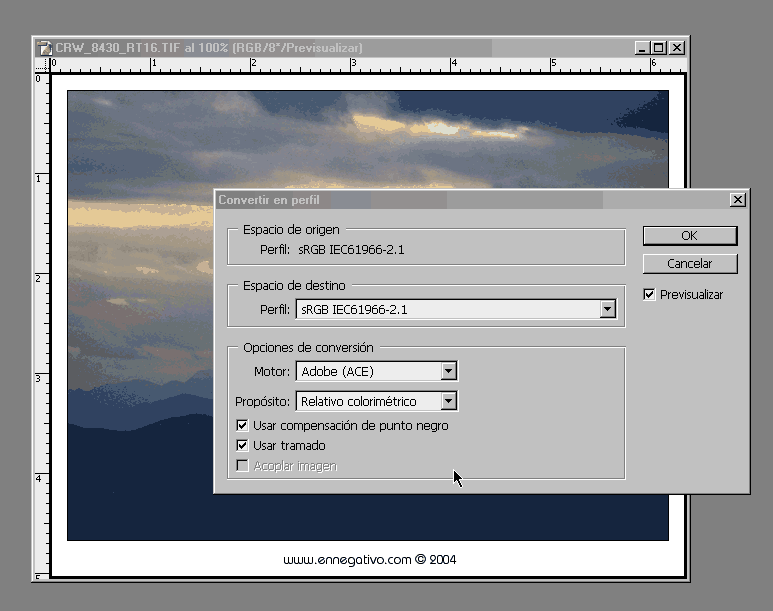Click the Cancelar button
Image resolution: width=773 pixels, height=611 pixels.
(689, 264)
